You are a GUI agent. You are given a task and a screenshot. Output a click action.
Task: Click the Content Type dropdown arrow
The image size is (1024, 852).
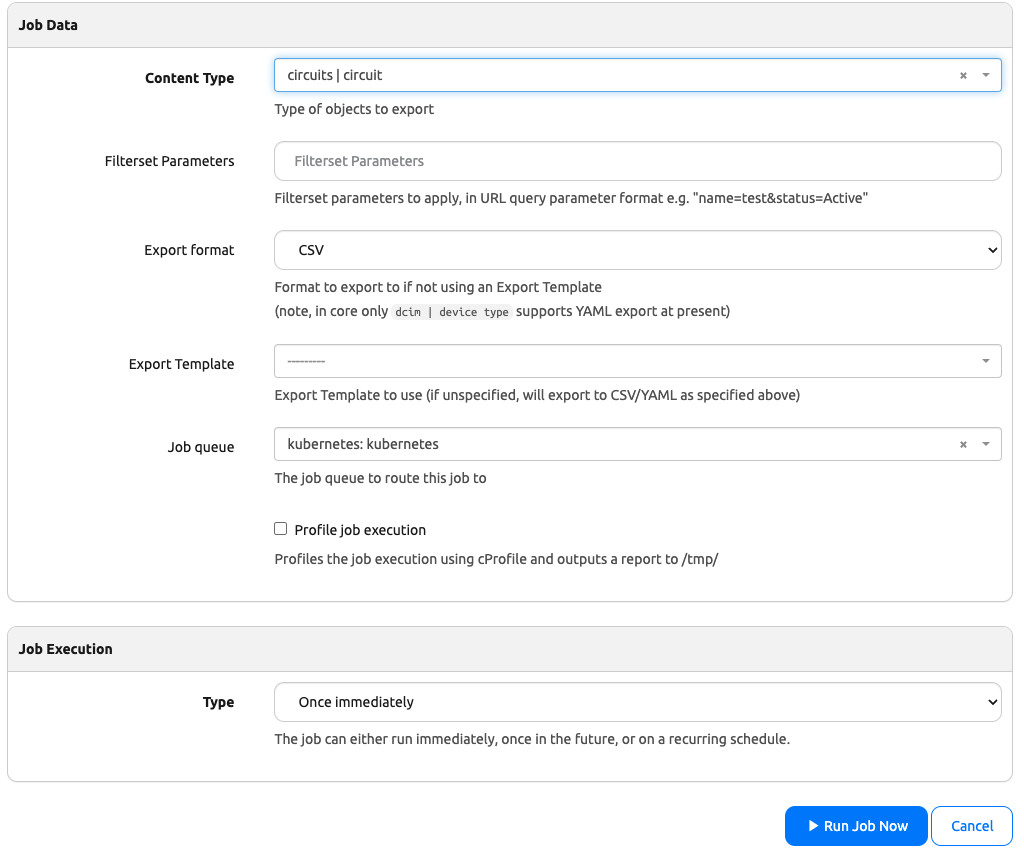point(985,76)
